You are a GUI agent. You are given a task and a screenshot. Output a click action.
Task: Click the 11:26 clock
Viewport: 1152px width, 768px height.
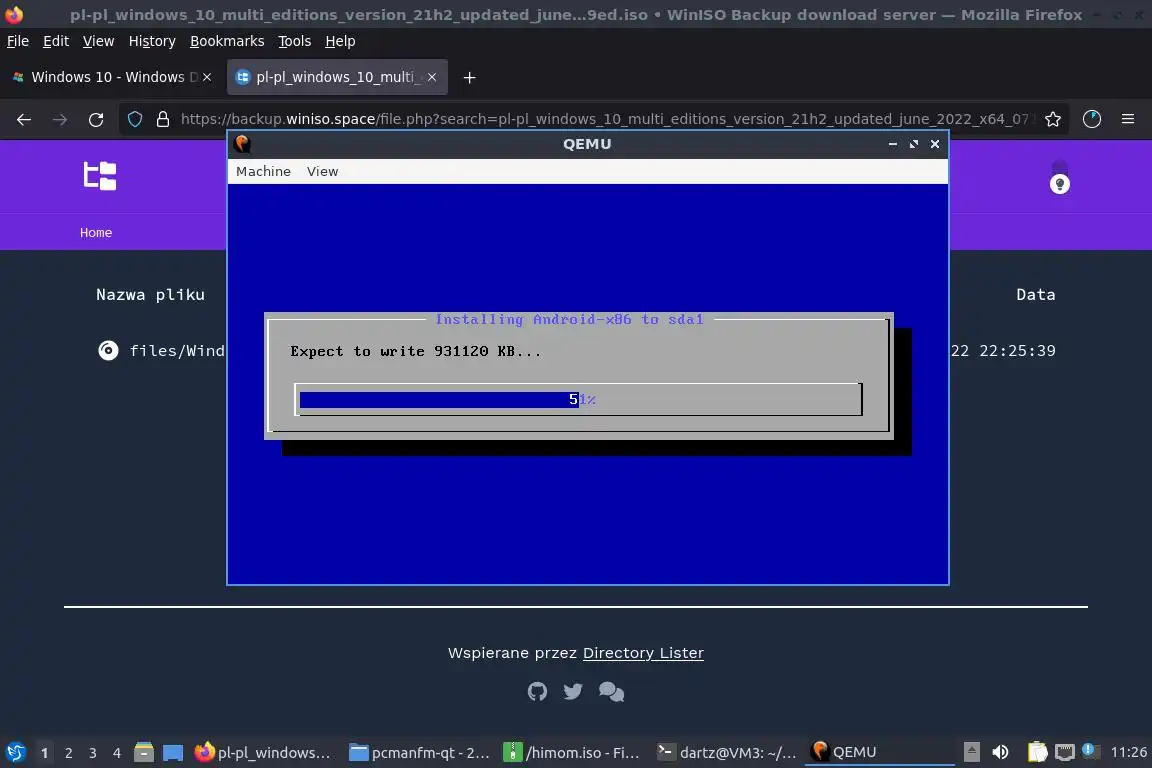[1128, 752]
